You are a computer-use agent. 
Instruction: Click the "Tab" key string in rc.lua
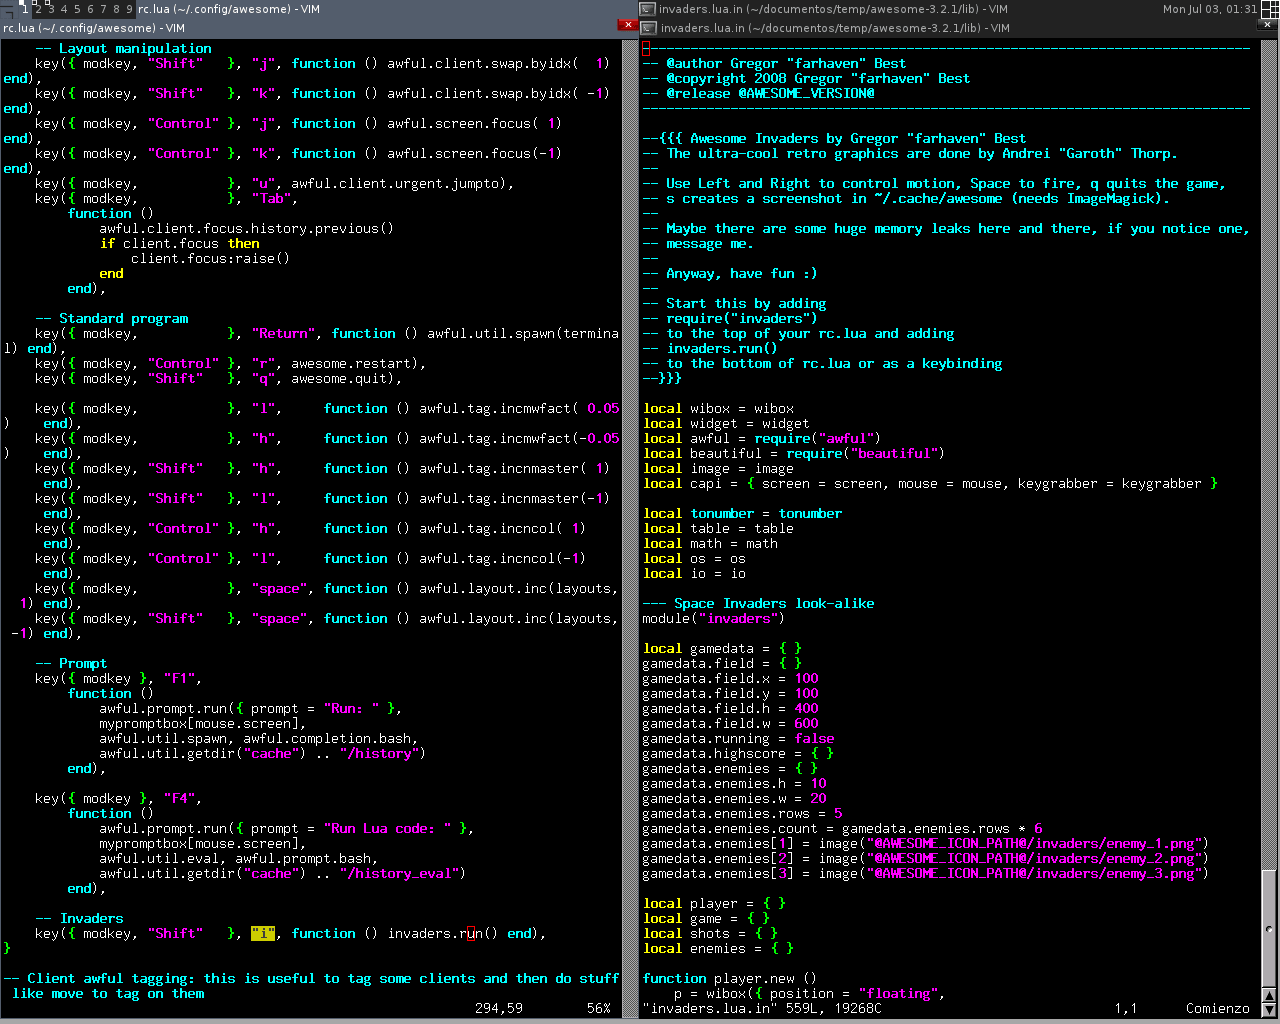(x=271, y=198)
